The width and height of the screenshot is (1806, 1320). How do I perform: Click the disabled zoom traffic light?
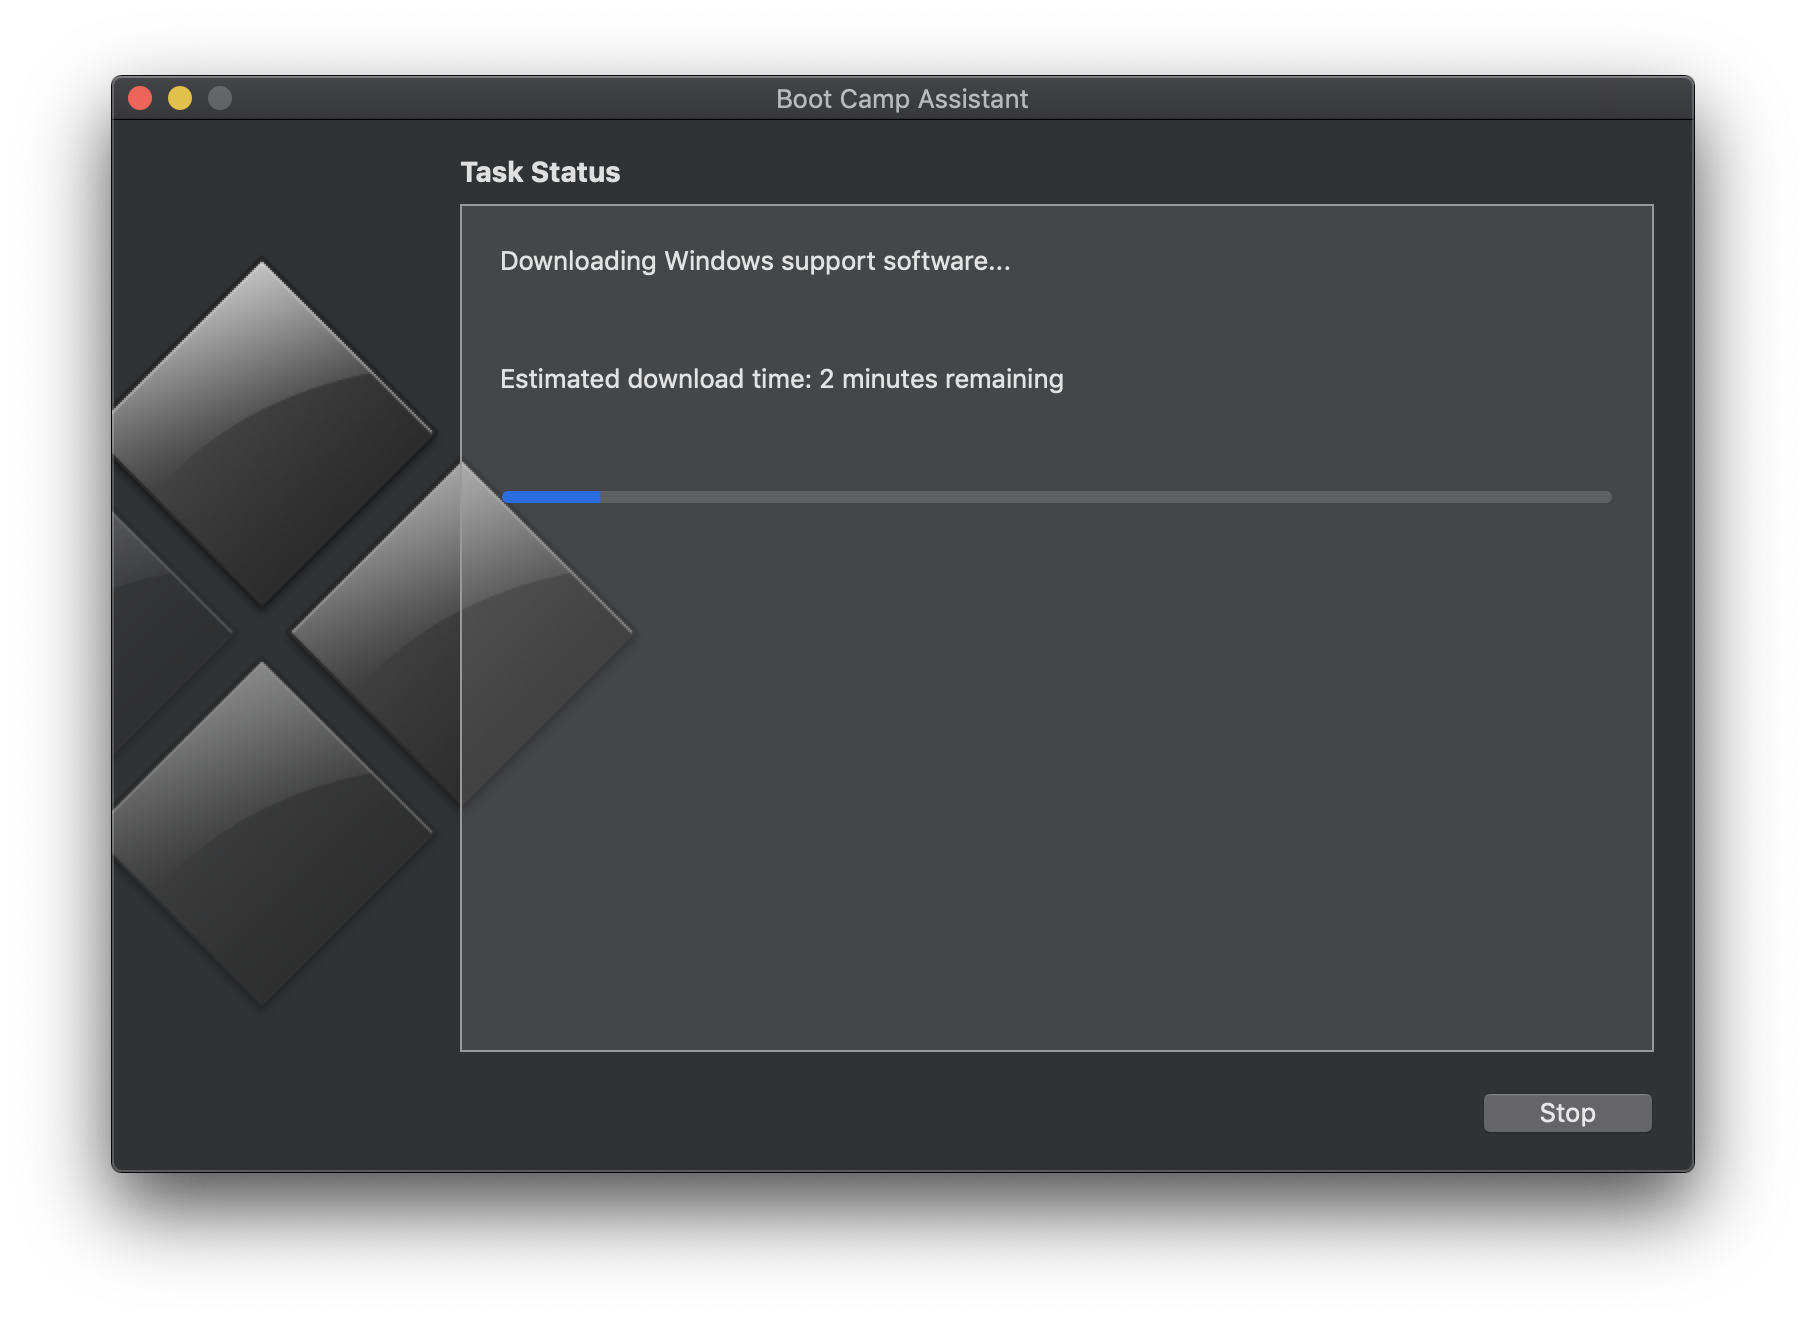click(x=218, y=98)
